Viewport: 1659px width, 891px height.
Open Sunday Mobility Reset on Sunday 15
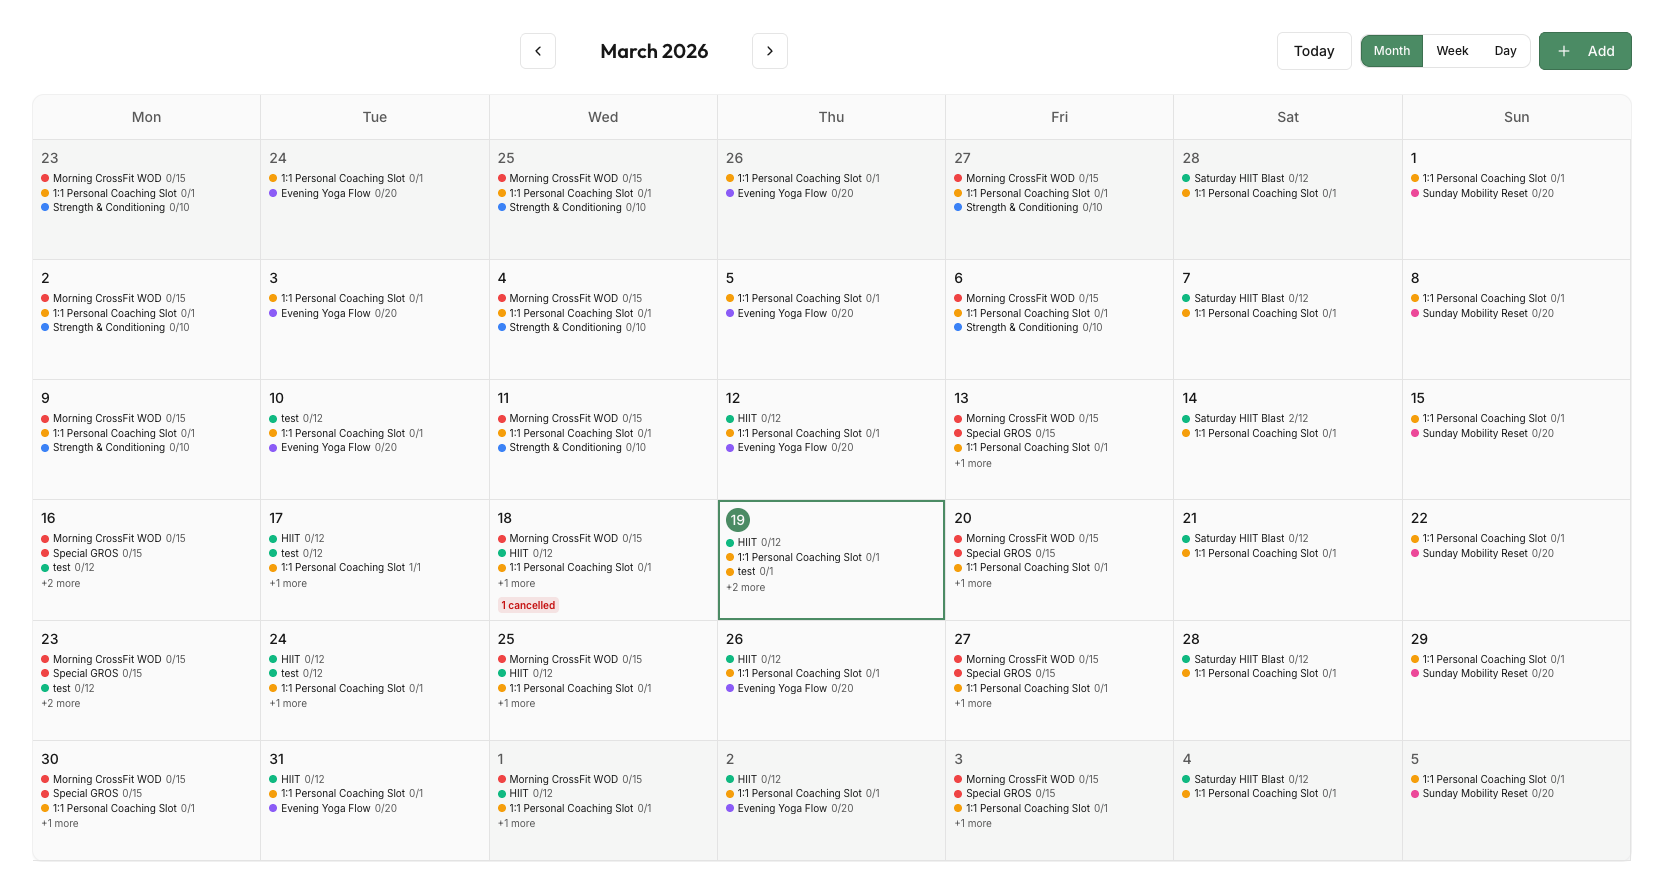[1483, 433]
